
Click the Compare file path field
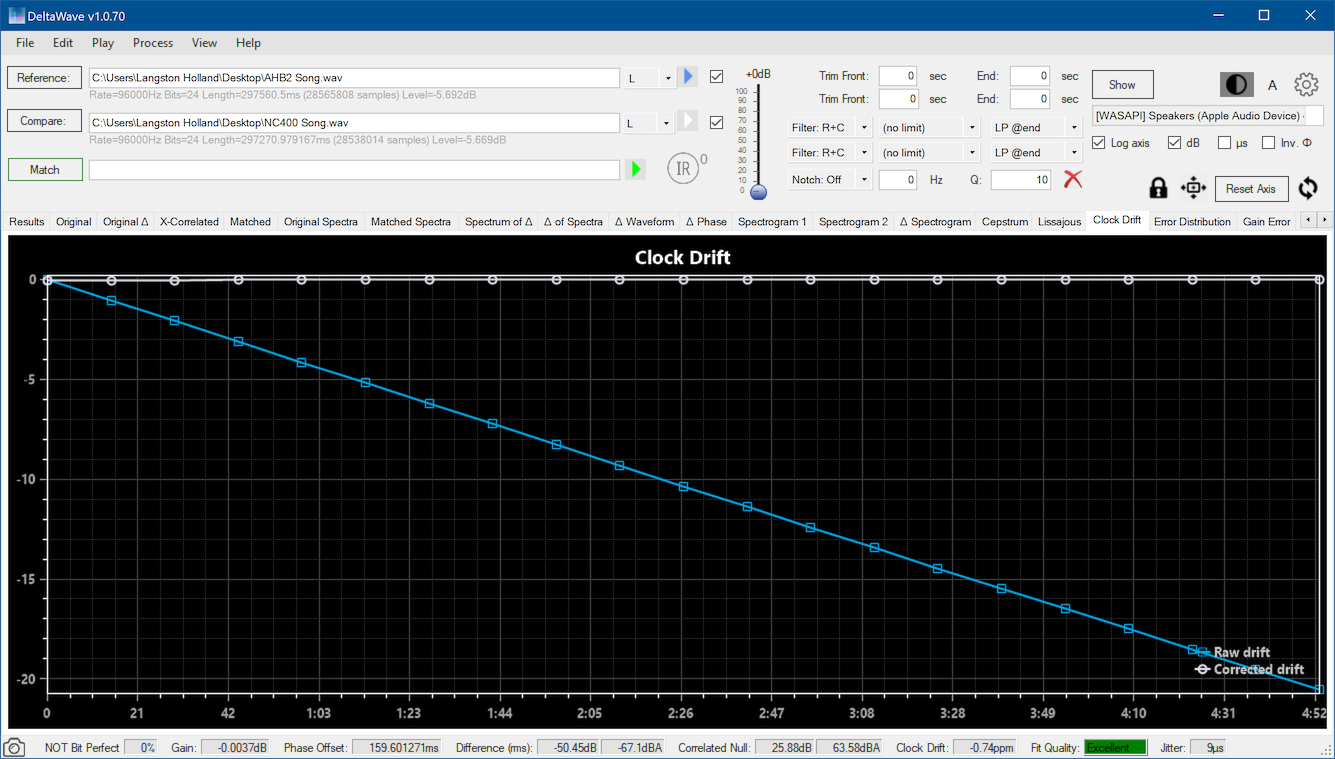[x=354, y=123]
